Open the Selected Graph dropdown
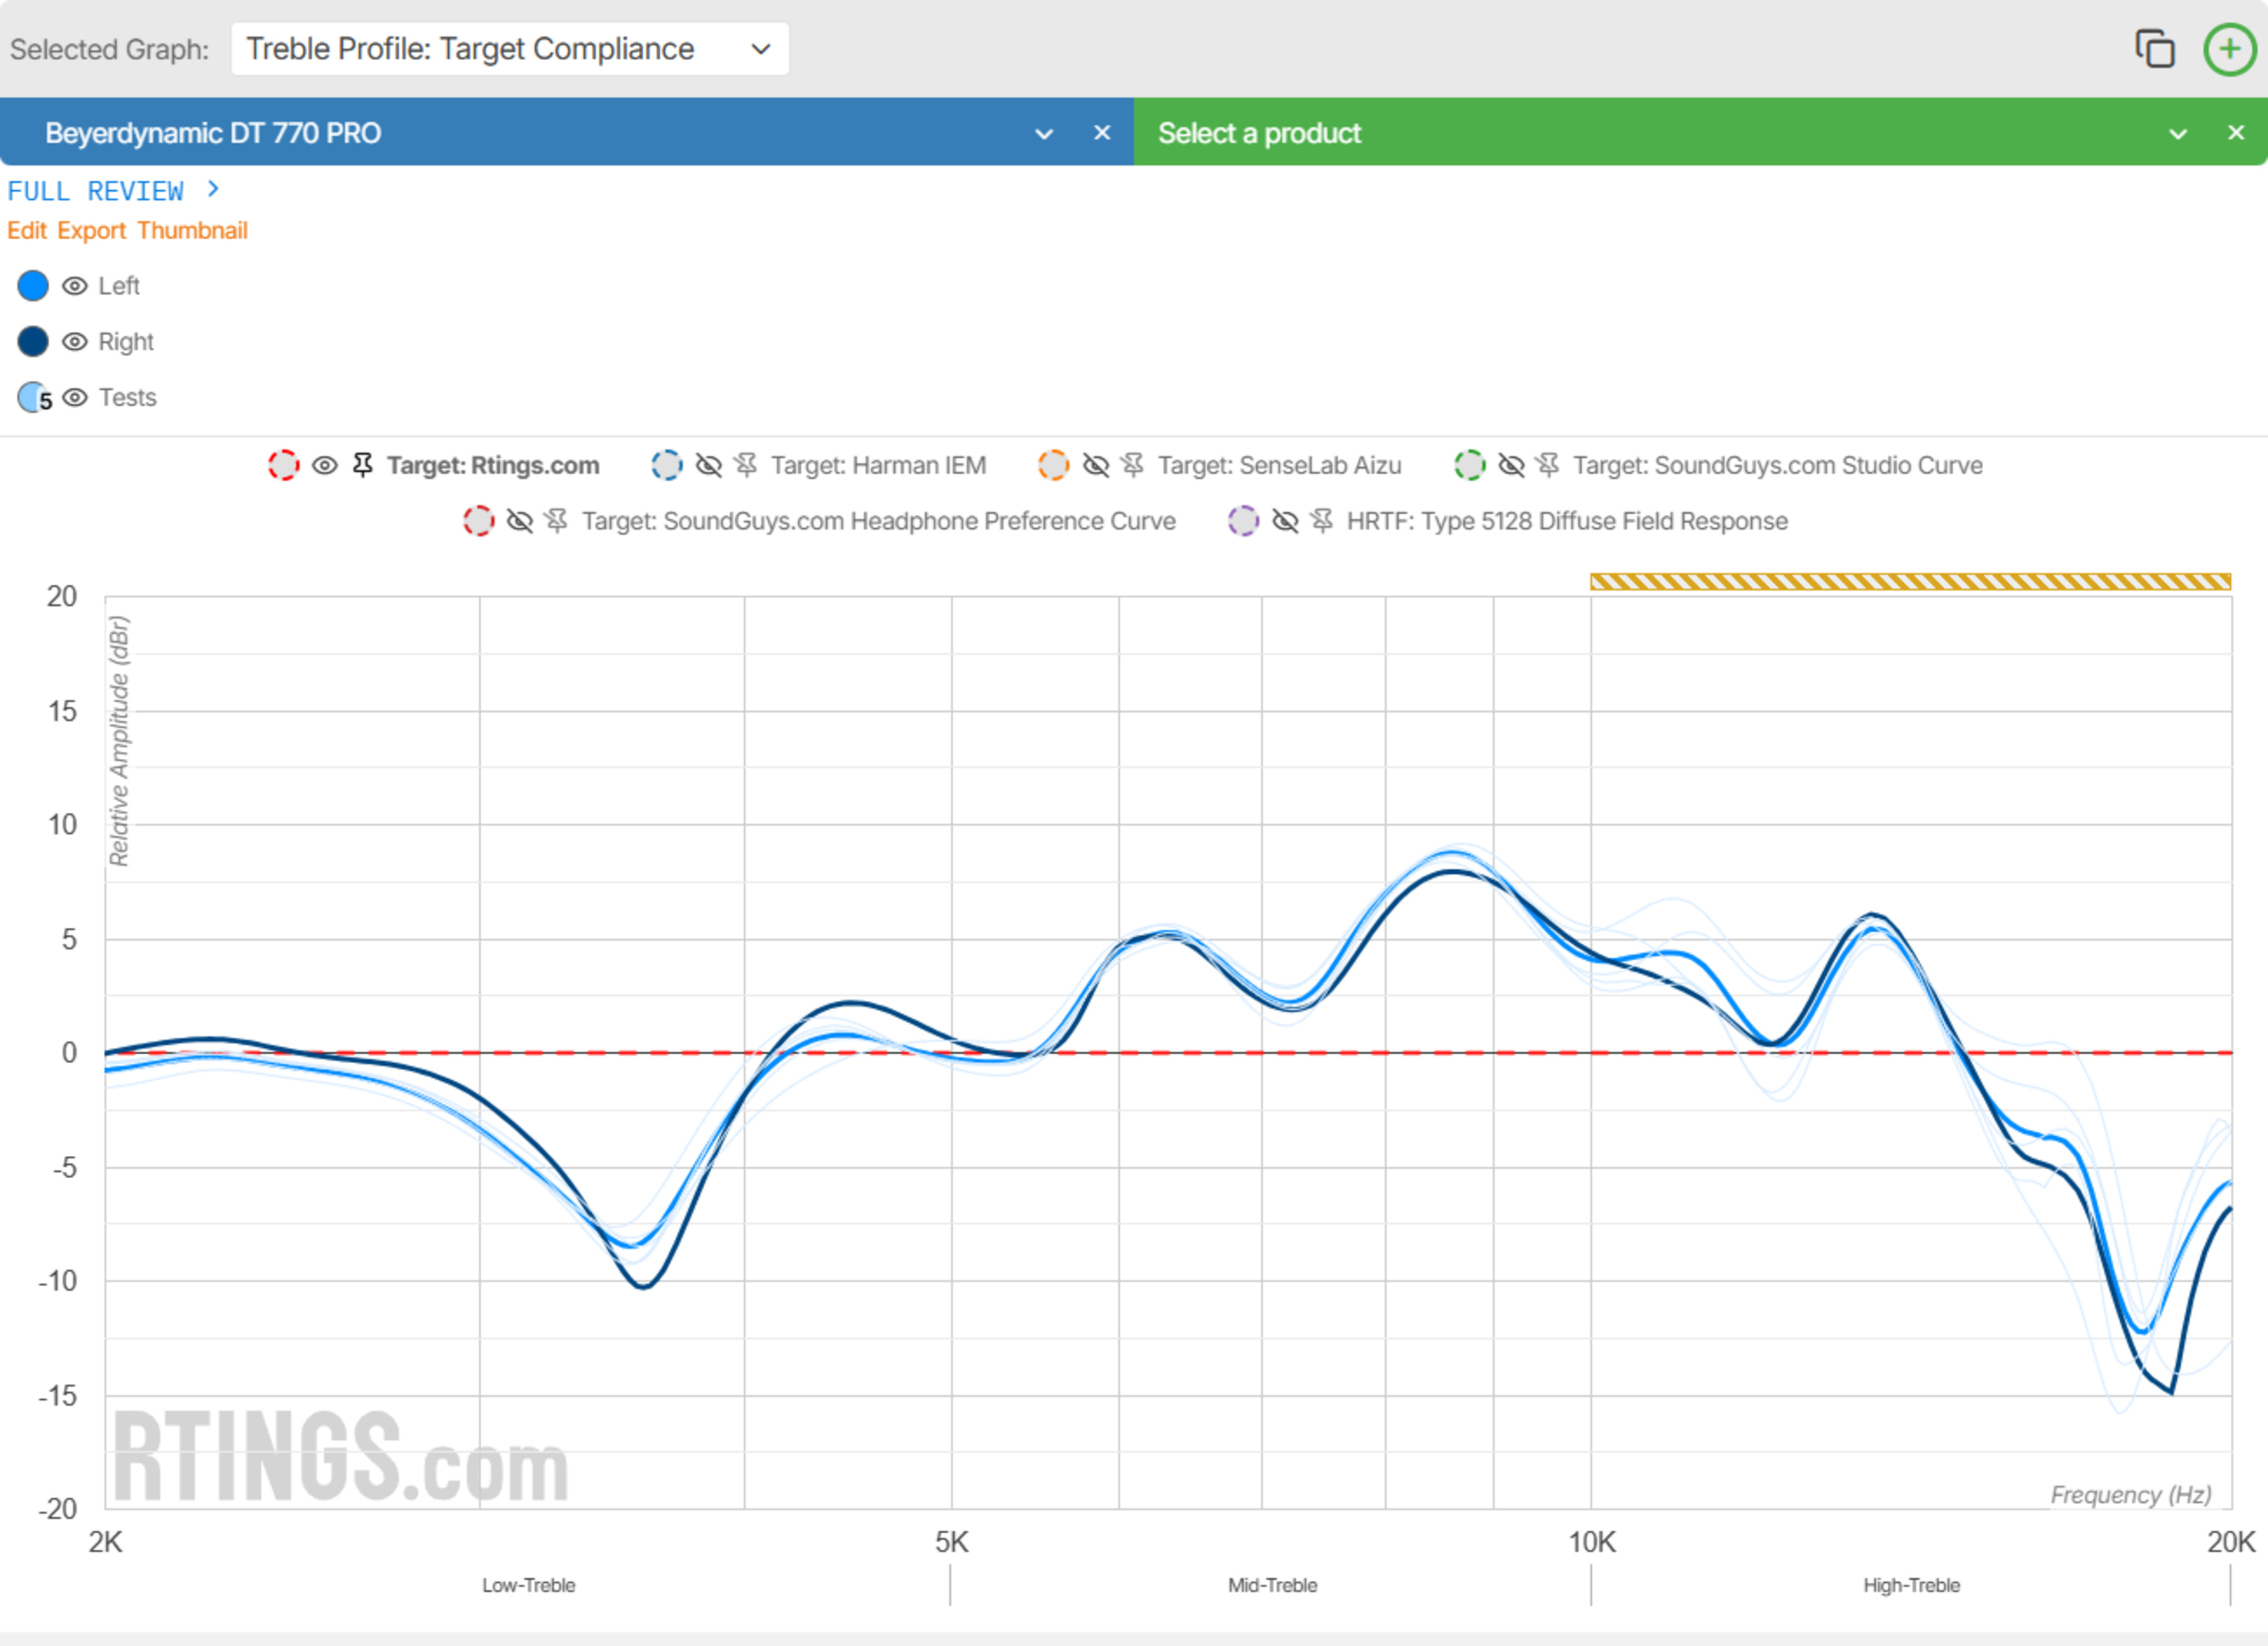 coord(509,49)
